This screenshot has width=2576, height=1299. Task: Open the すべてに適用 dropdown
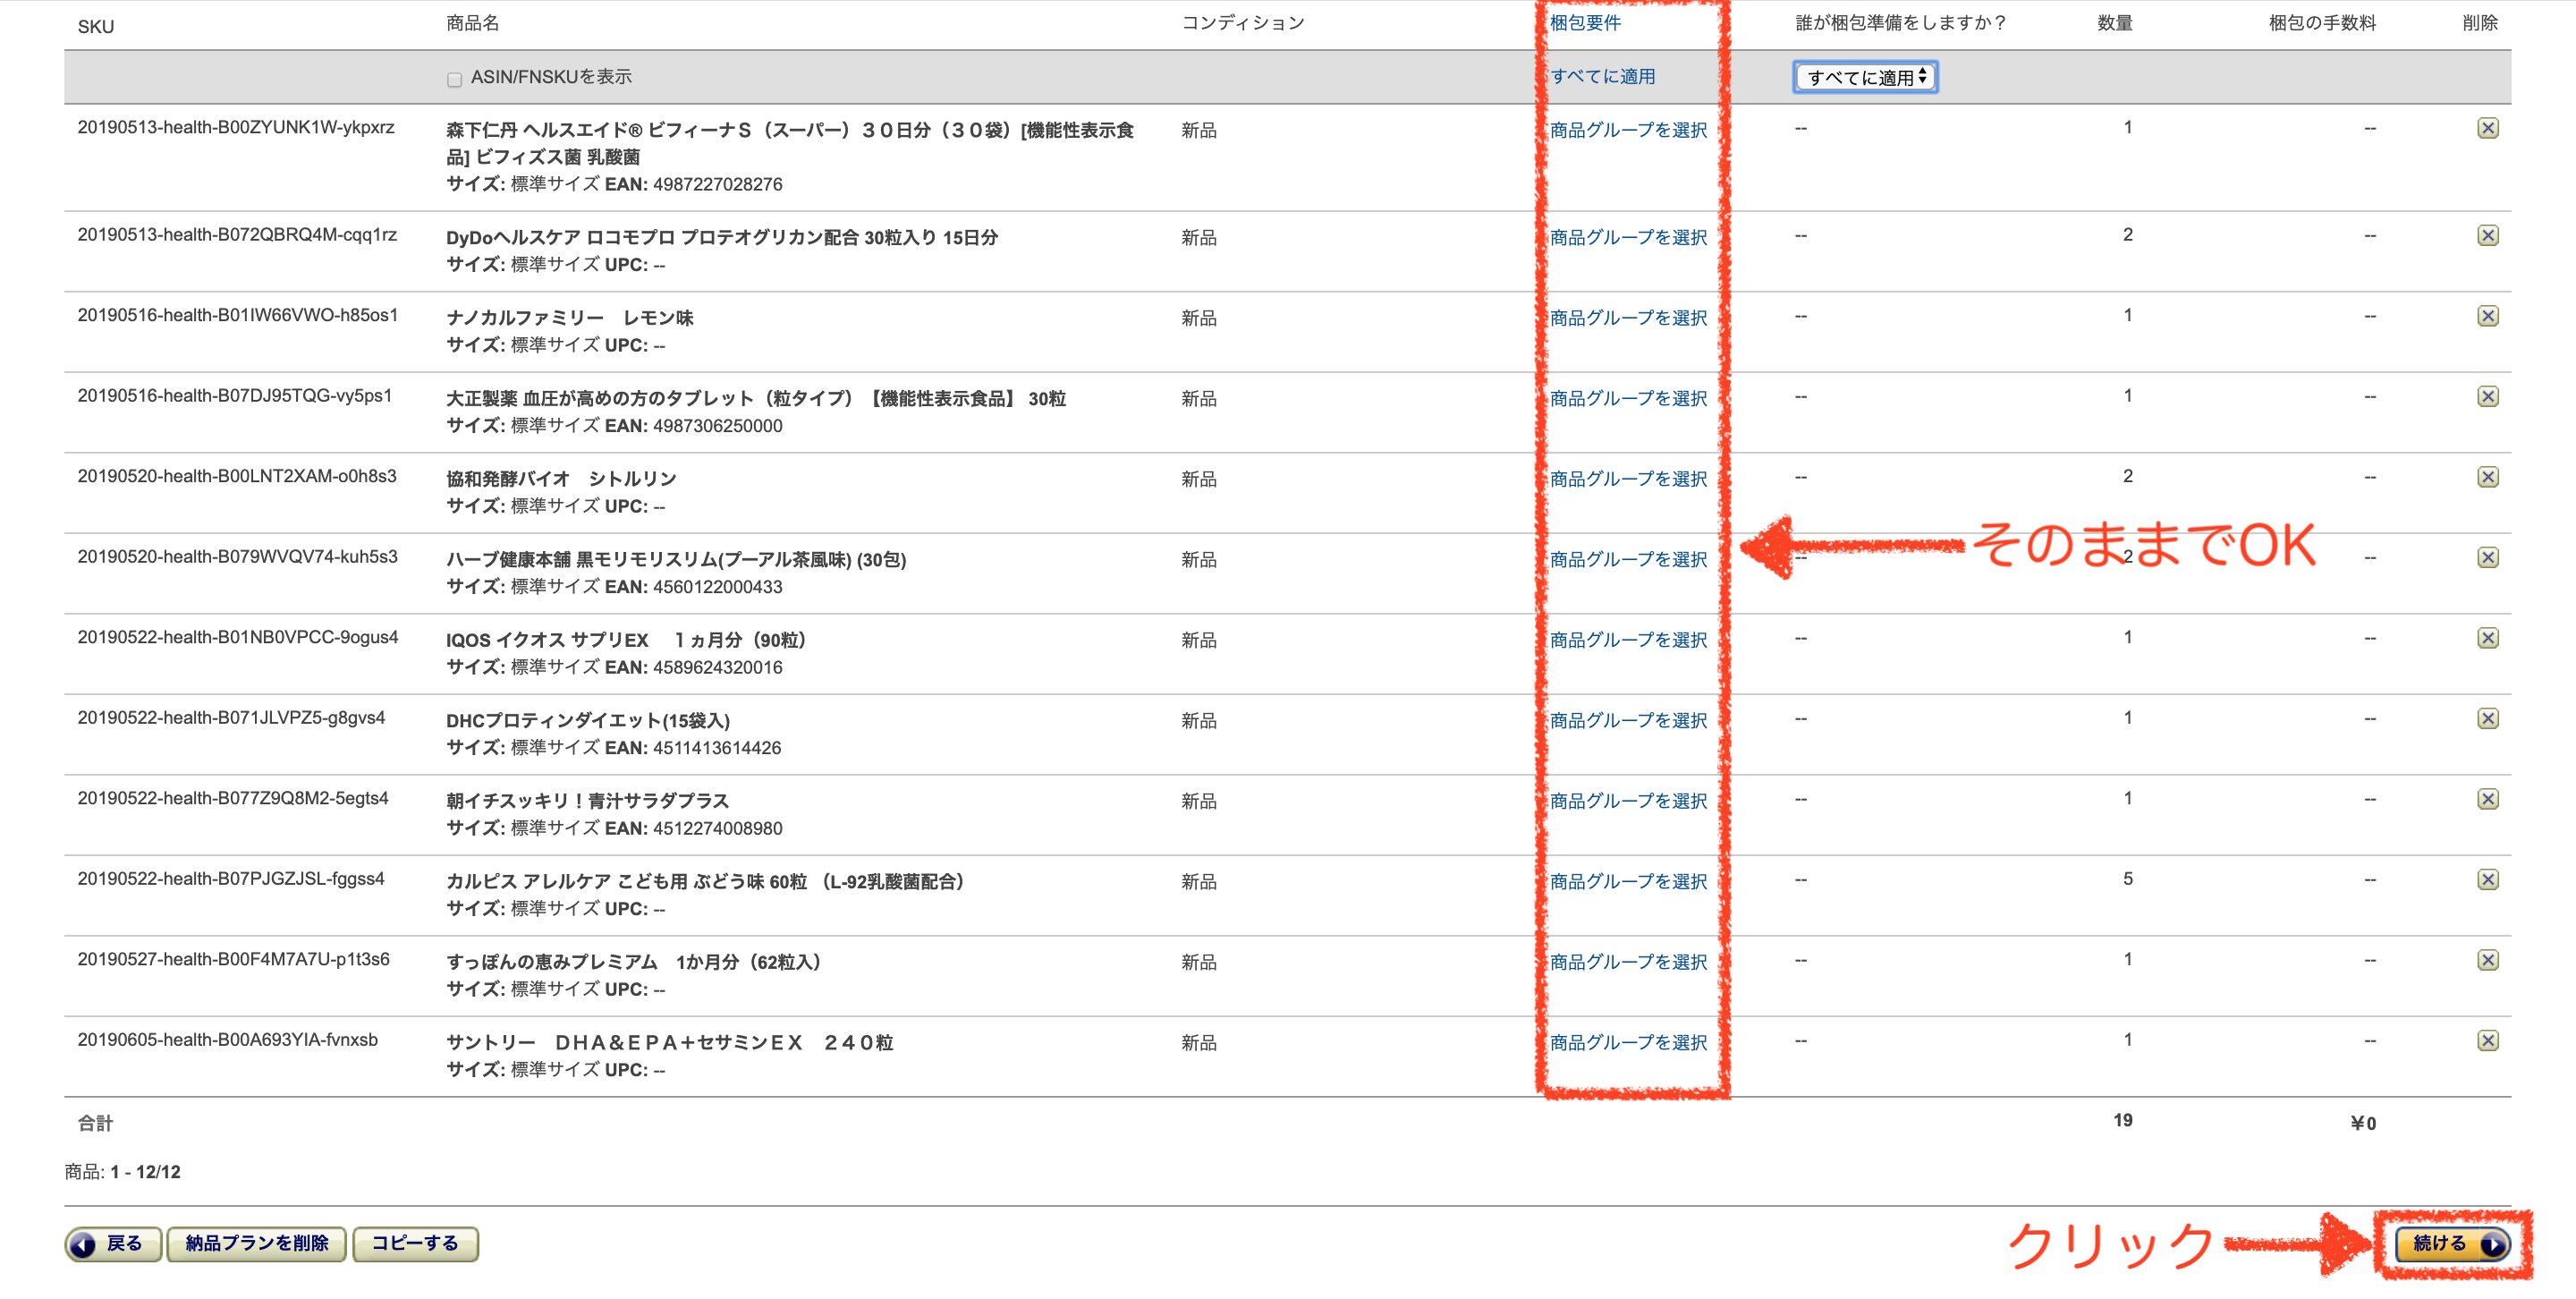(x=1865, y=77)
